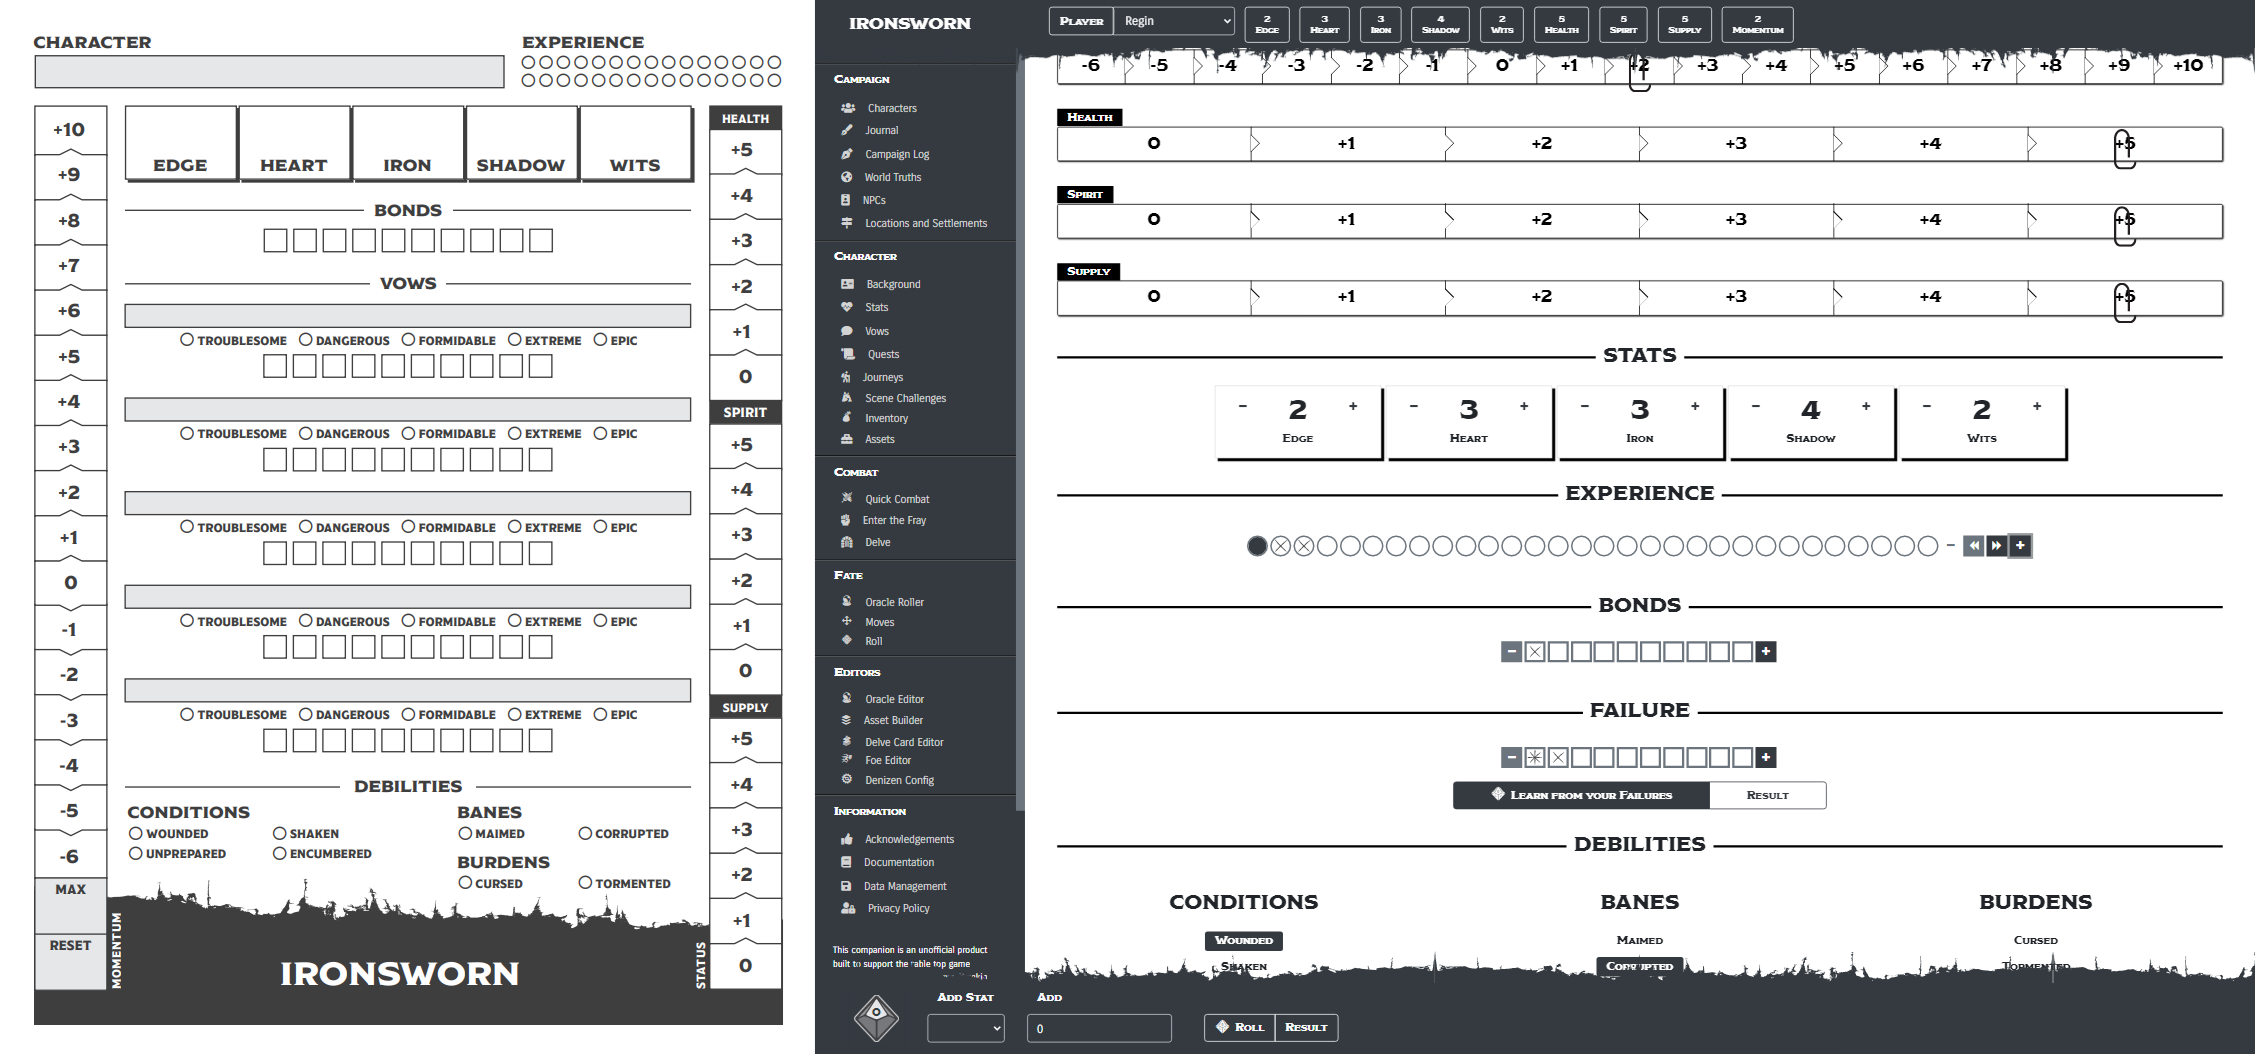Open Enter the Fray shield icon

(846, 520)
